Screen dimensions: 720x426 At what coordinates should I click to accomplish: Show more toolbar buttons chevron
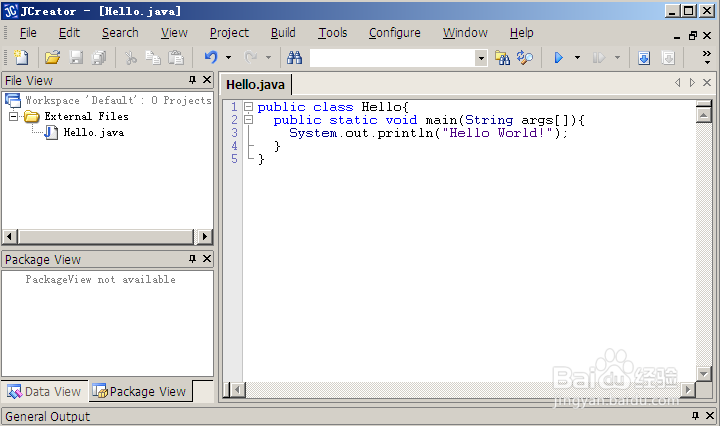pyautogui.click(x=707, y=57)
